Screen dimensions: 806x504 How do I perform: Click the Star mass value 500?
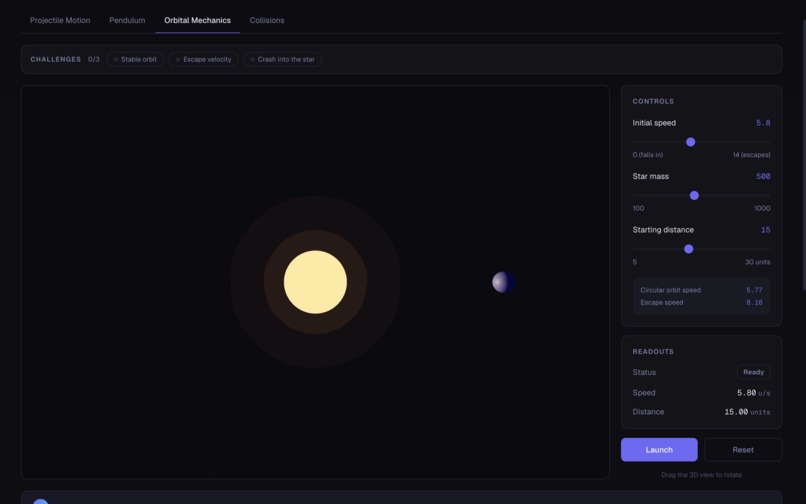pyautogui.click(x=763, y=176)
